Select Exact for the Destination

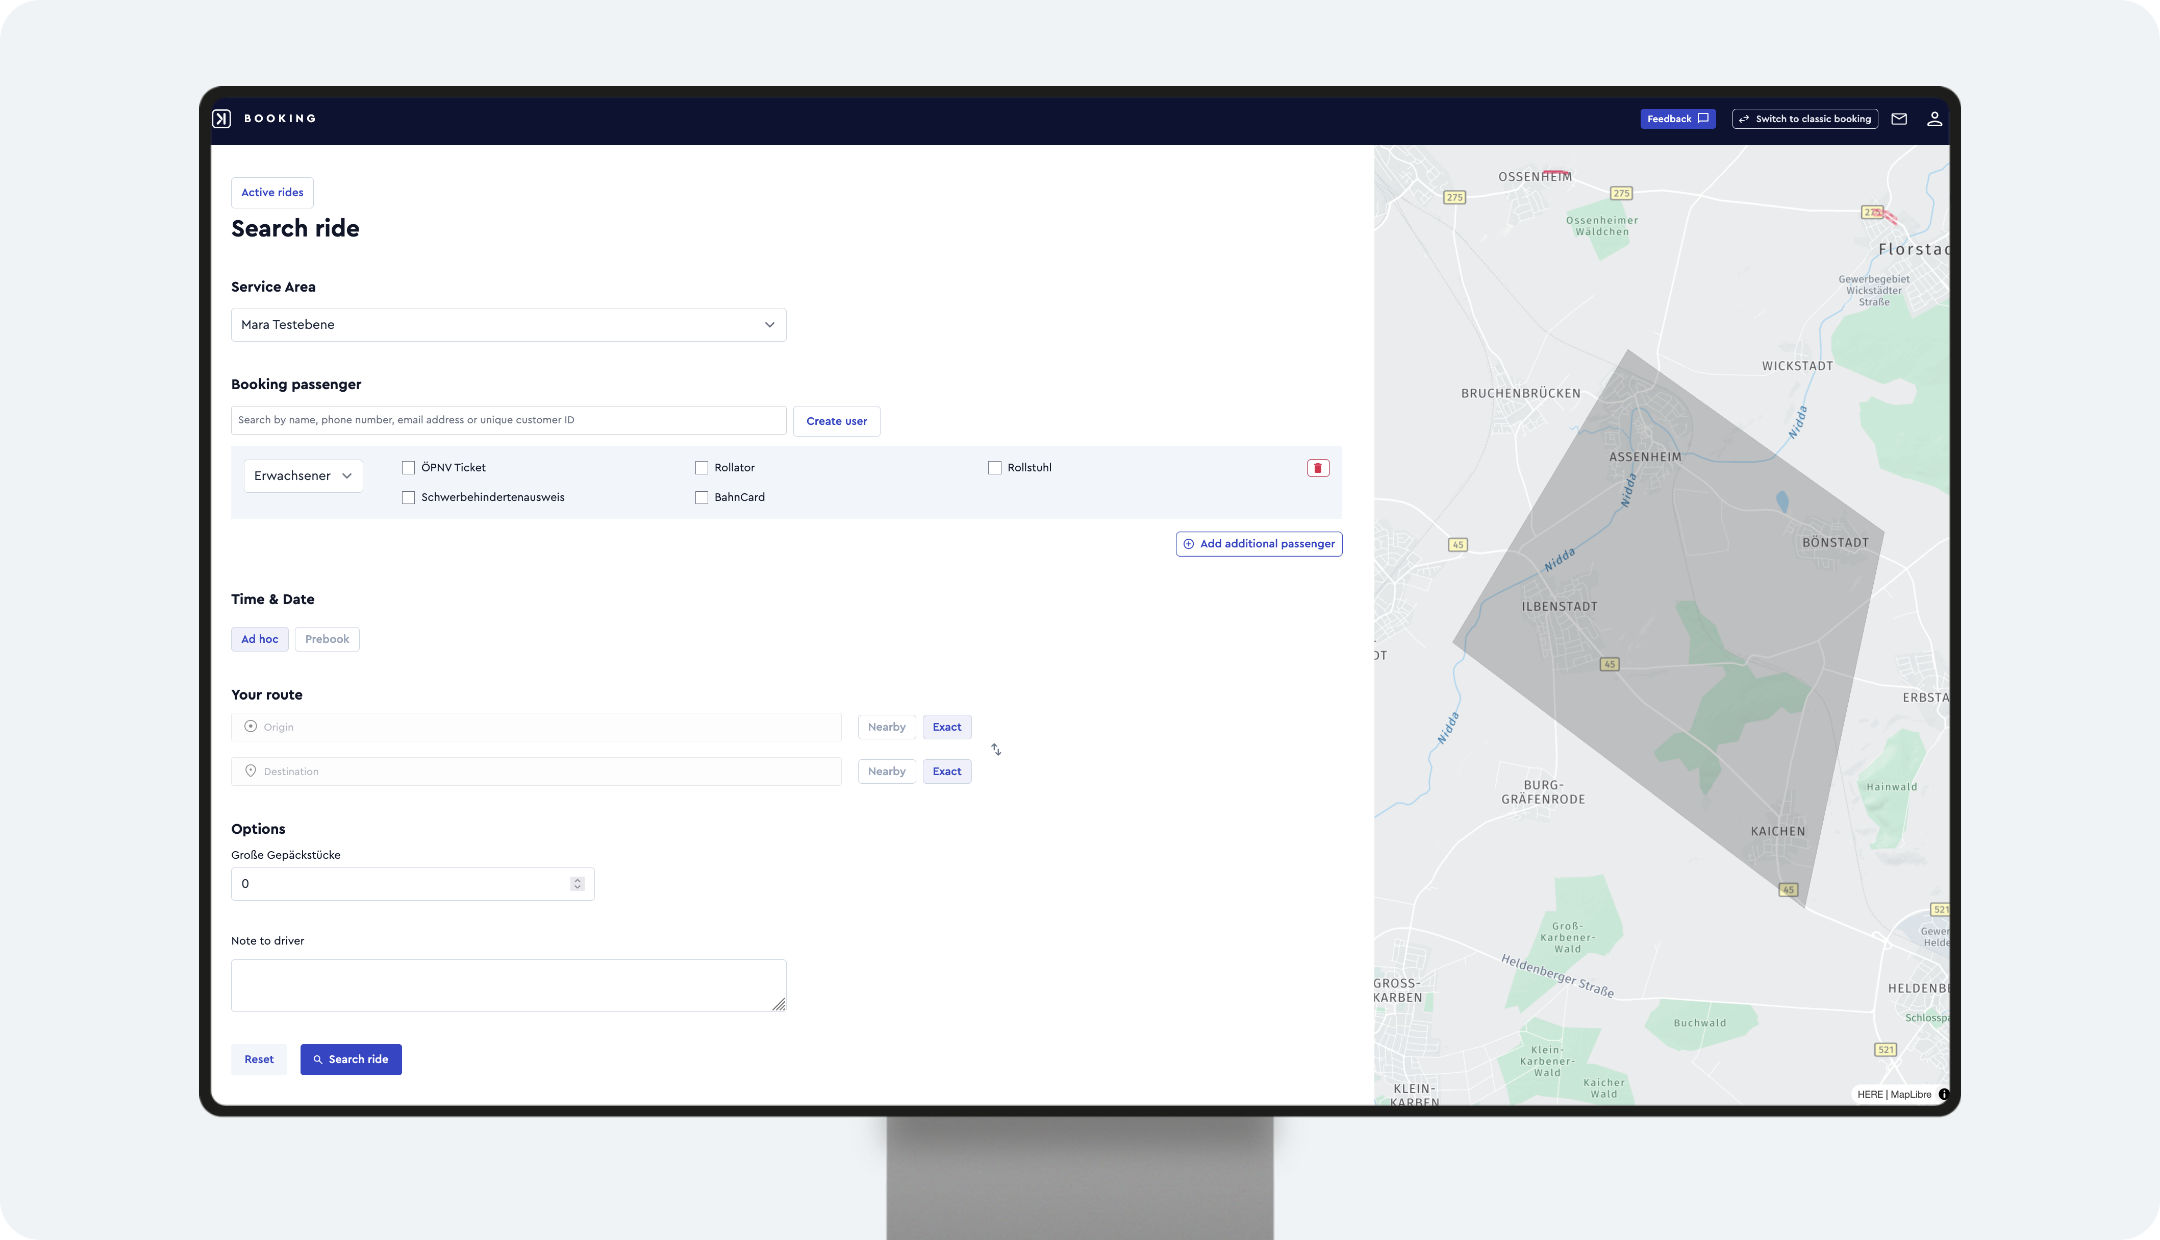coord(947,771)
